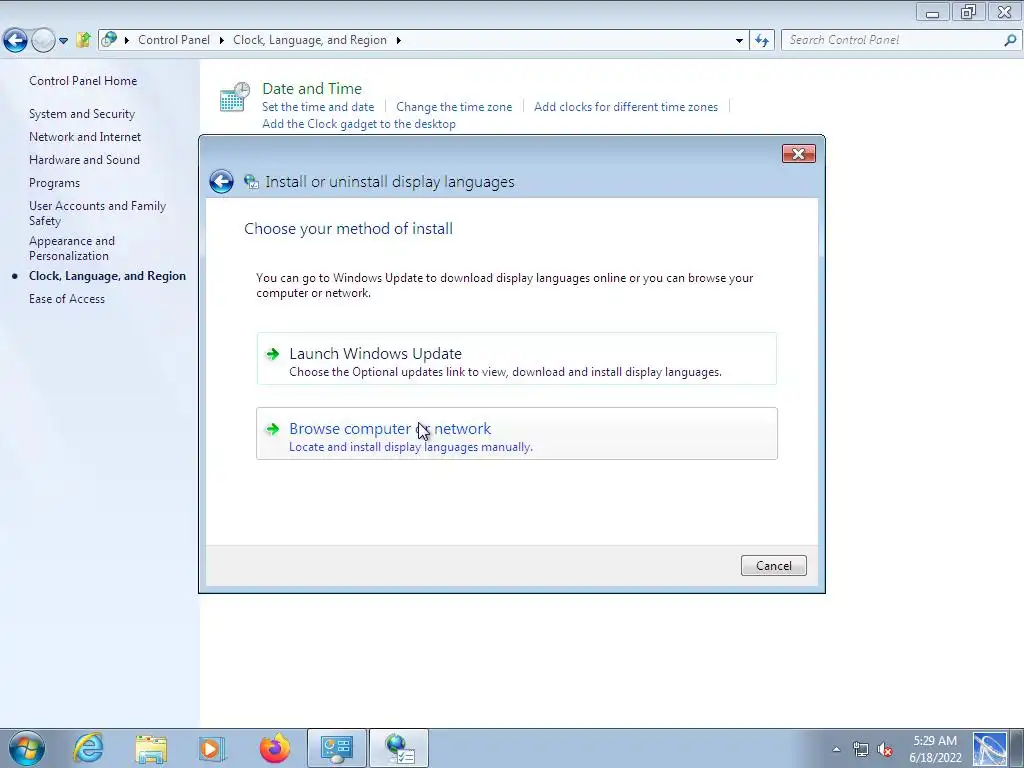Screen dimensions: 1024x768
Task: Click the network tray icon
Action: 860,749
